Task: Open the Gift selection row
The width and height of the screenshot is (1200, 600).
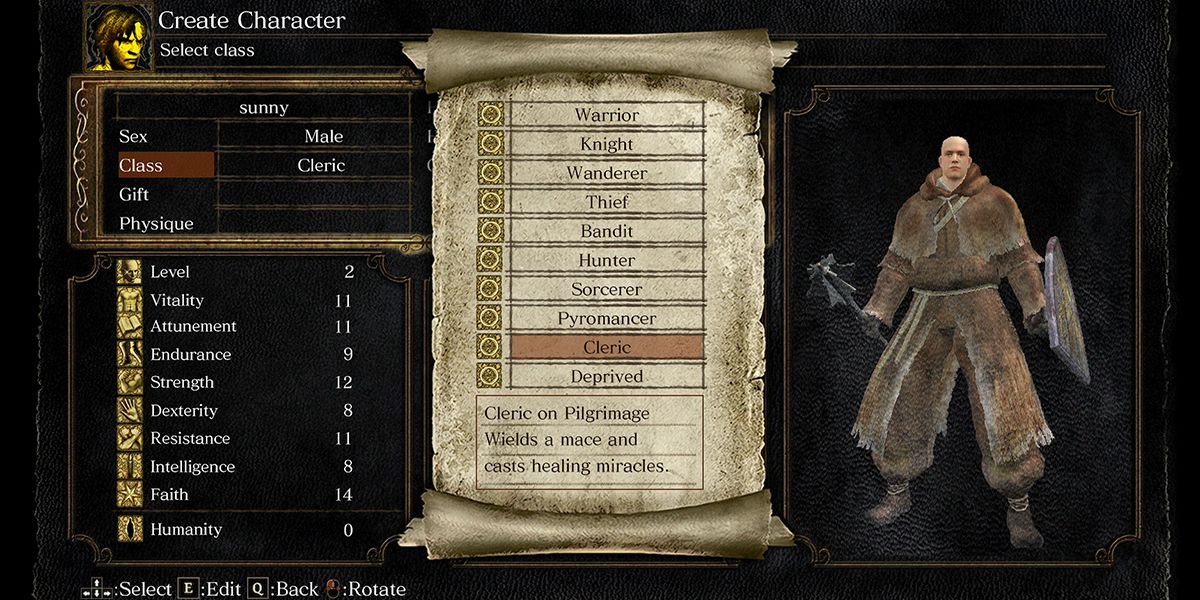Action: [264, 195]
